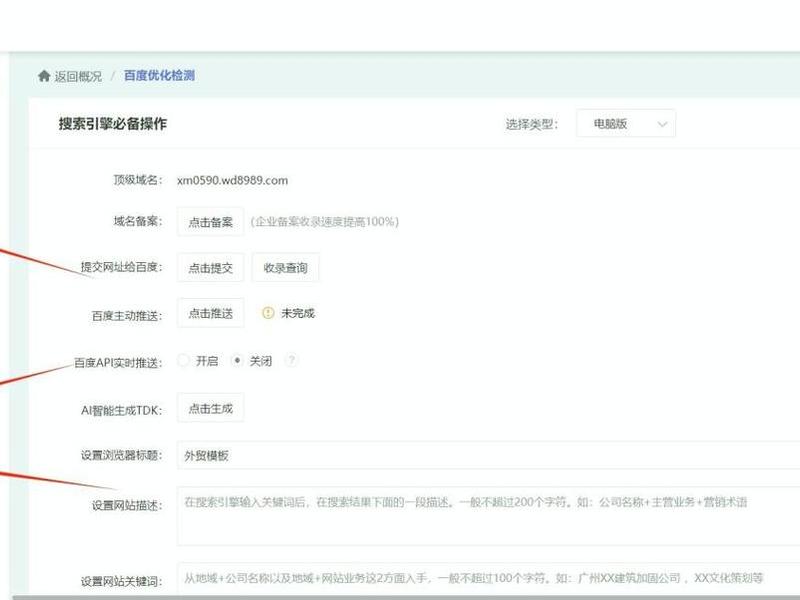800x600 pixels.
Task: Click the domain text xm0590.wd8989.com
Action: tap(232, 180)
